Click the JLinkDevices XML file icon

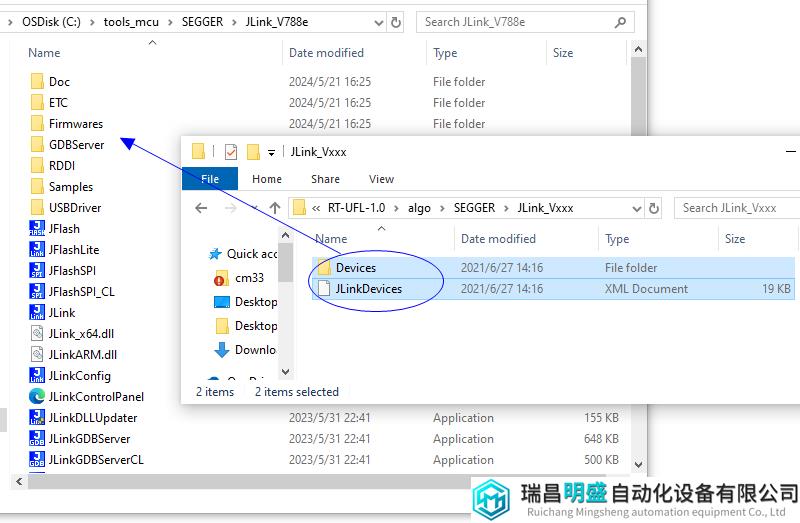pyautogui.click(x=324, y=288)
